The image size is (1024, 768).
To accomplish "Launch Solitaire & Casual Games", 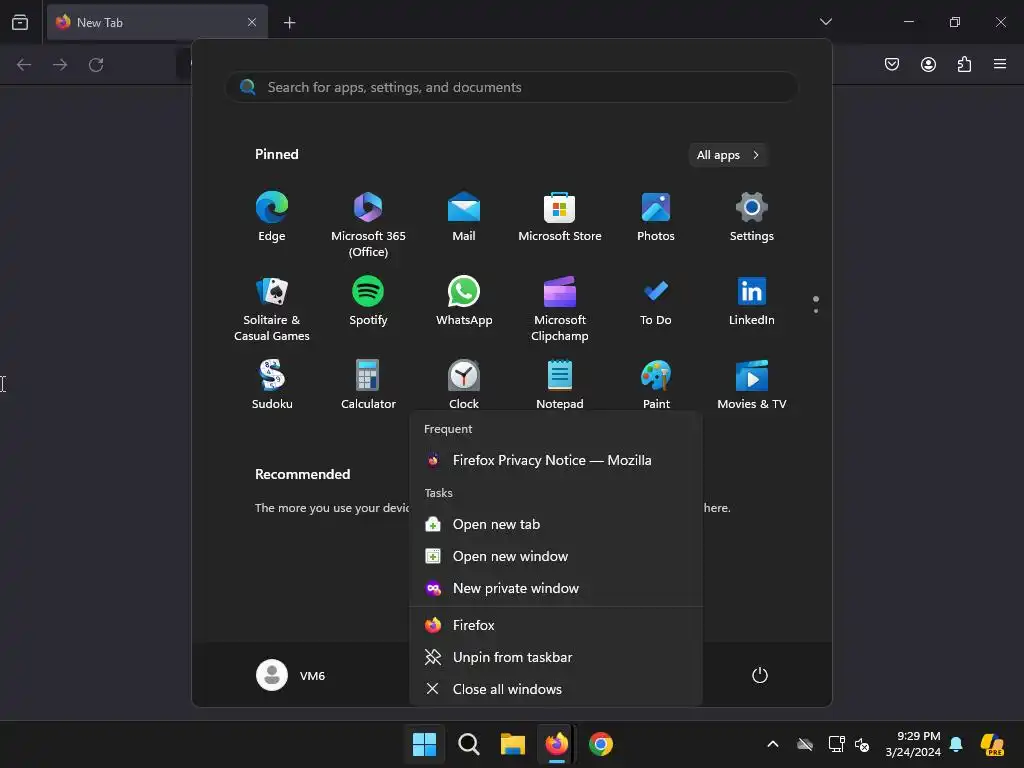I will point(272,308).
